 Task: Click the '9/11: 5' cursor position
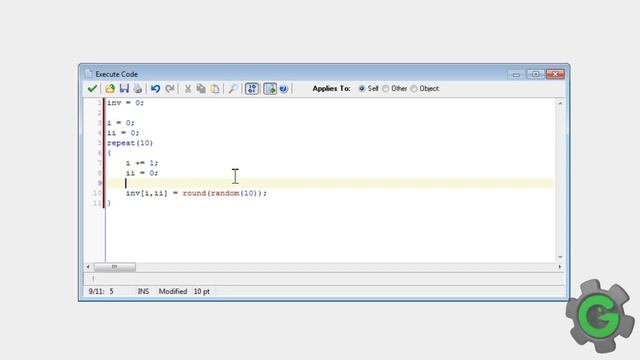(101, 291)
